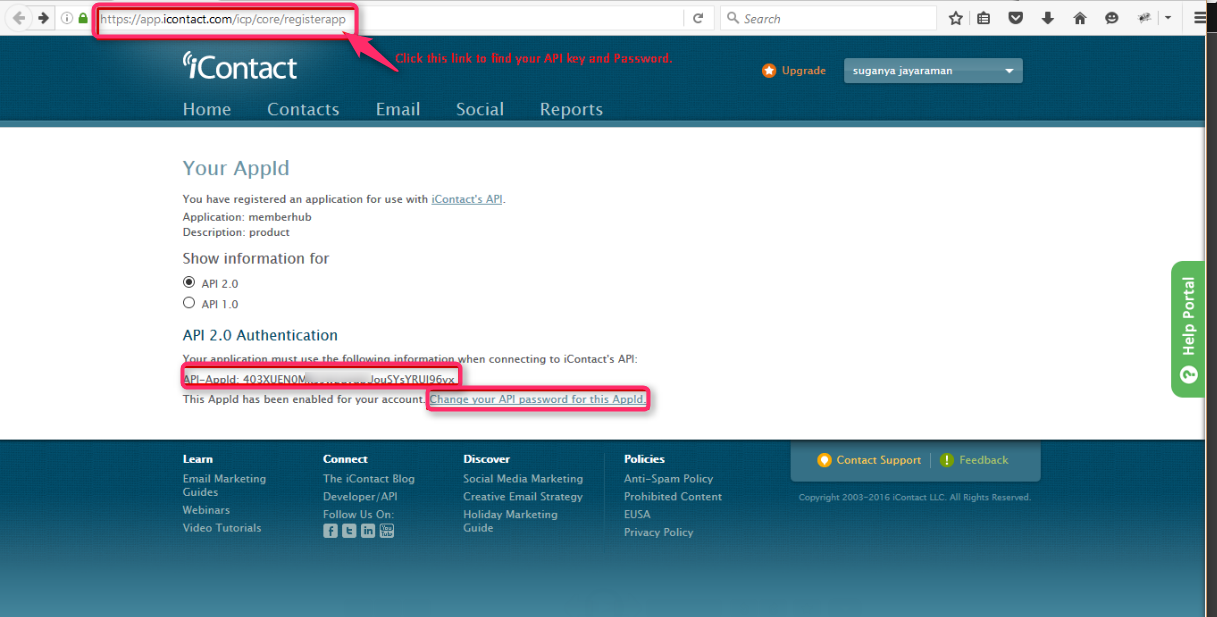Select the API 2.0 radio button
Viewport: 1217px width, 617px height.
tap(189, 283)
